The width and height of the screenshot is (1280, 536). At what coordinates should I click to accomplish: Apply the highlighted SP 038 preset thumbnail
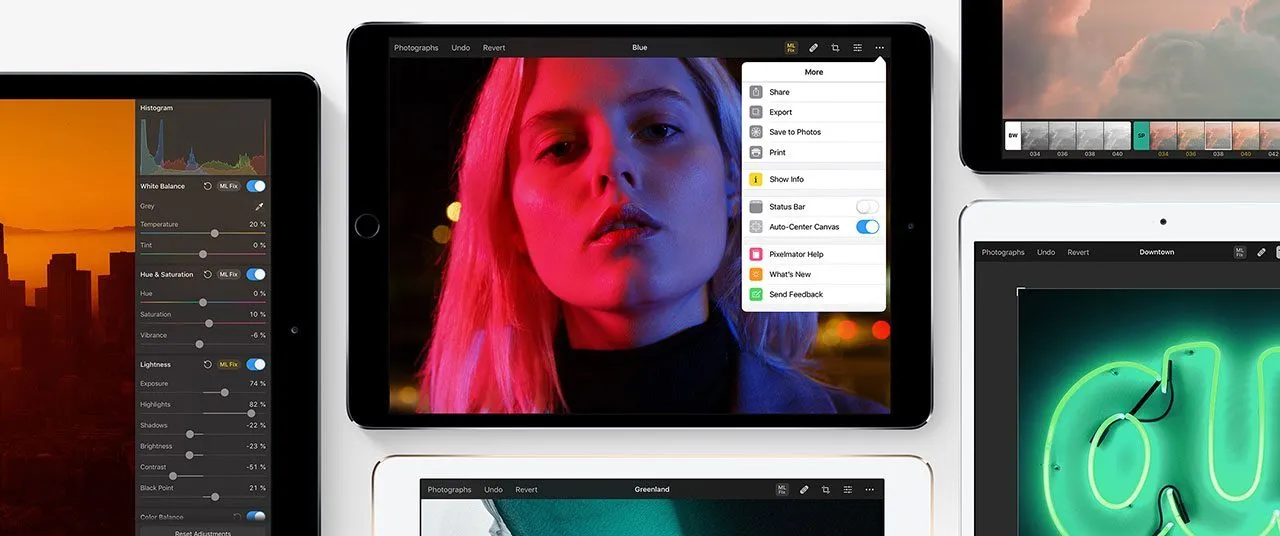[x=1218, y=136]
